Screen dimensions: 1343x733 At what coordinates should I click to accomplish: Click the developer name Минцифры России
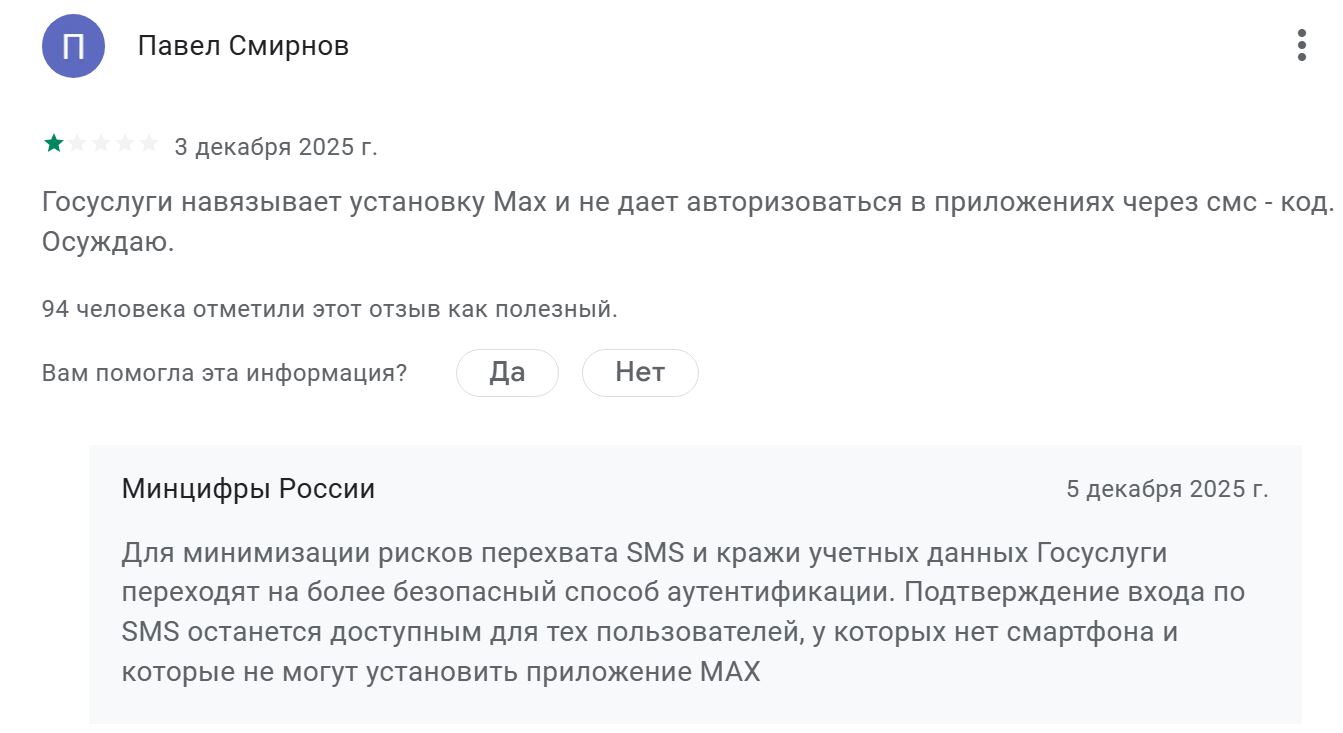(248, 489)
